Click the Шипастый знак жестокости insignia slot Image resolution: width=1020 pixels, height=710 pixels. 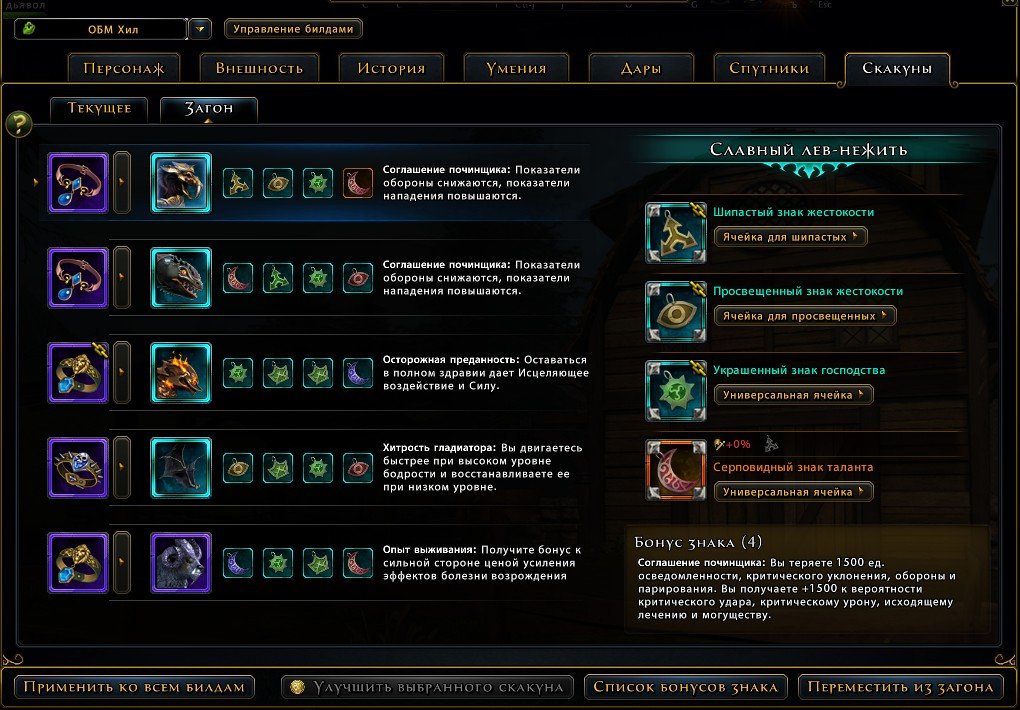pos(675,233)
